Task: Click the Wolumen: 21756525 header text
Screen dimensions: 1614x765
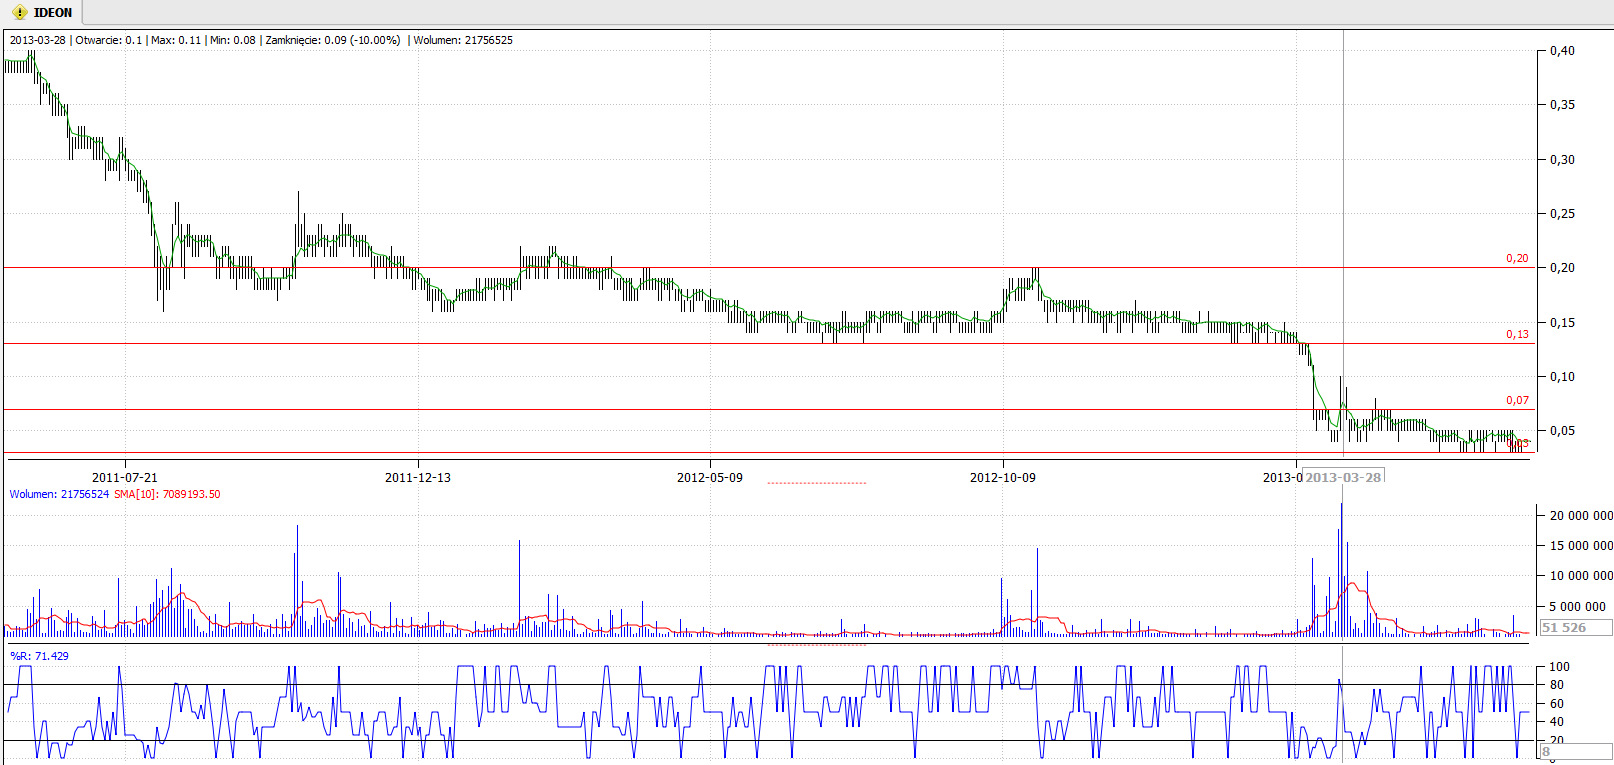Action: 463,40
